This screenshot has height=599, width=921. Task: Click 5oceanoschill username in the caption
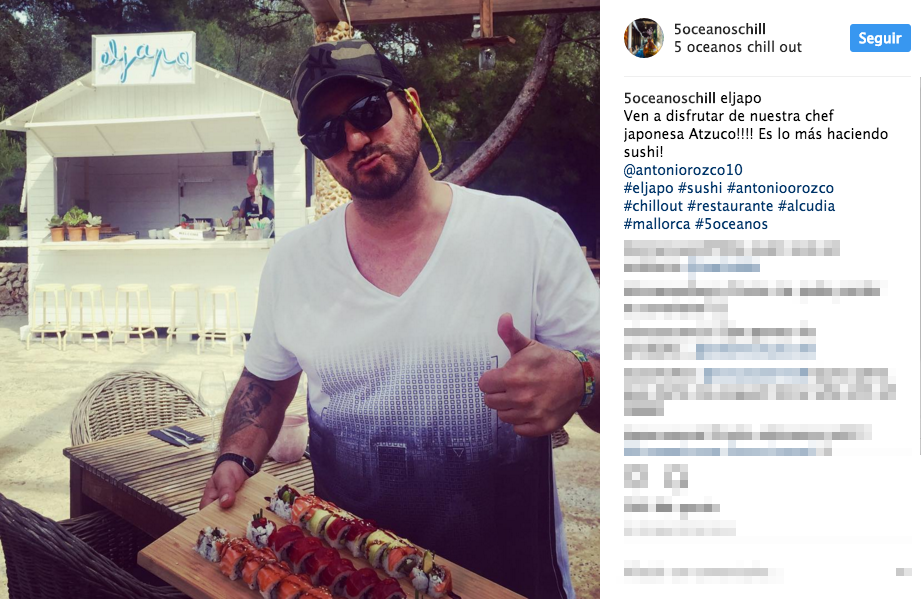669,97
